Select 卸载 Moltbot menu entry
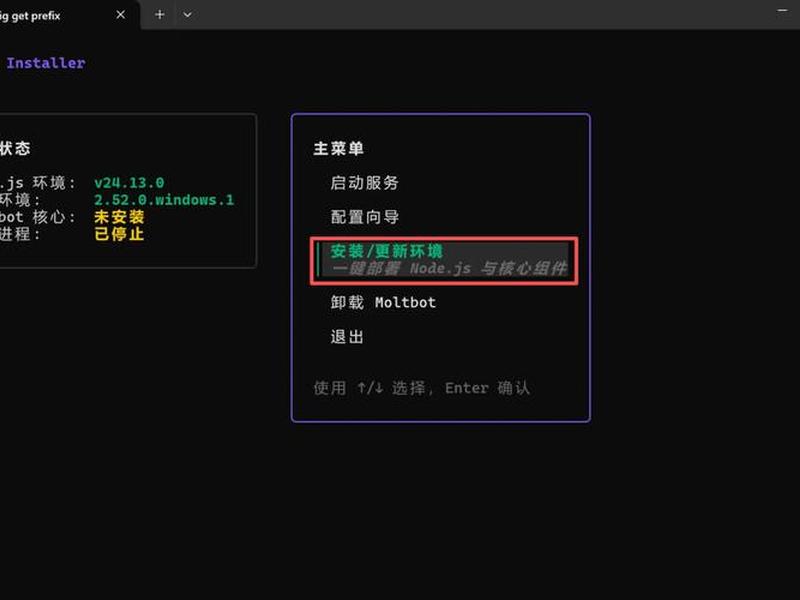The height and width of the screenshot is (600, 800). point(383,303)
